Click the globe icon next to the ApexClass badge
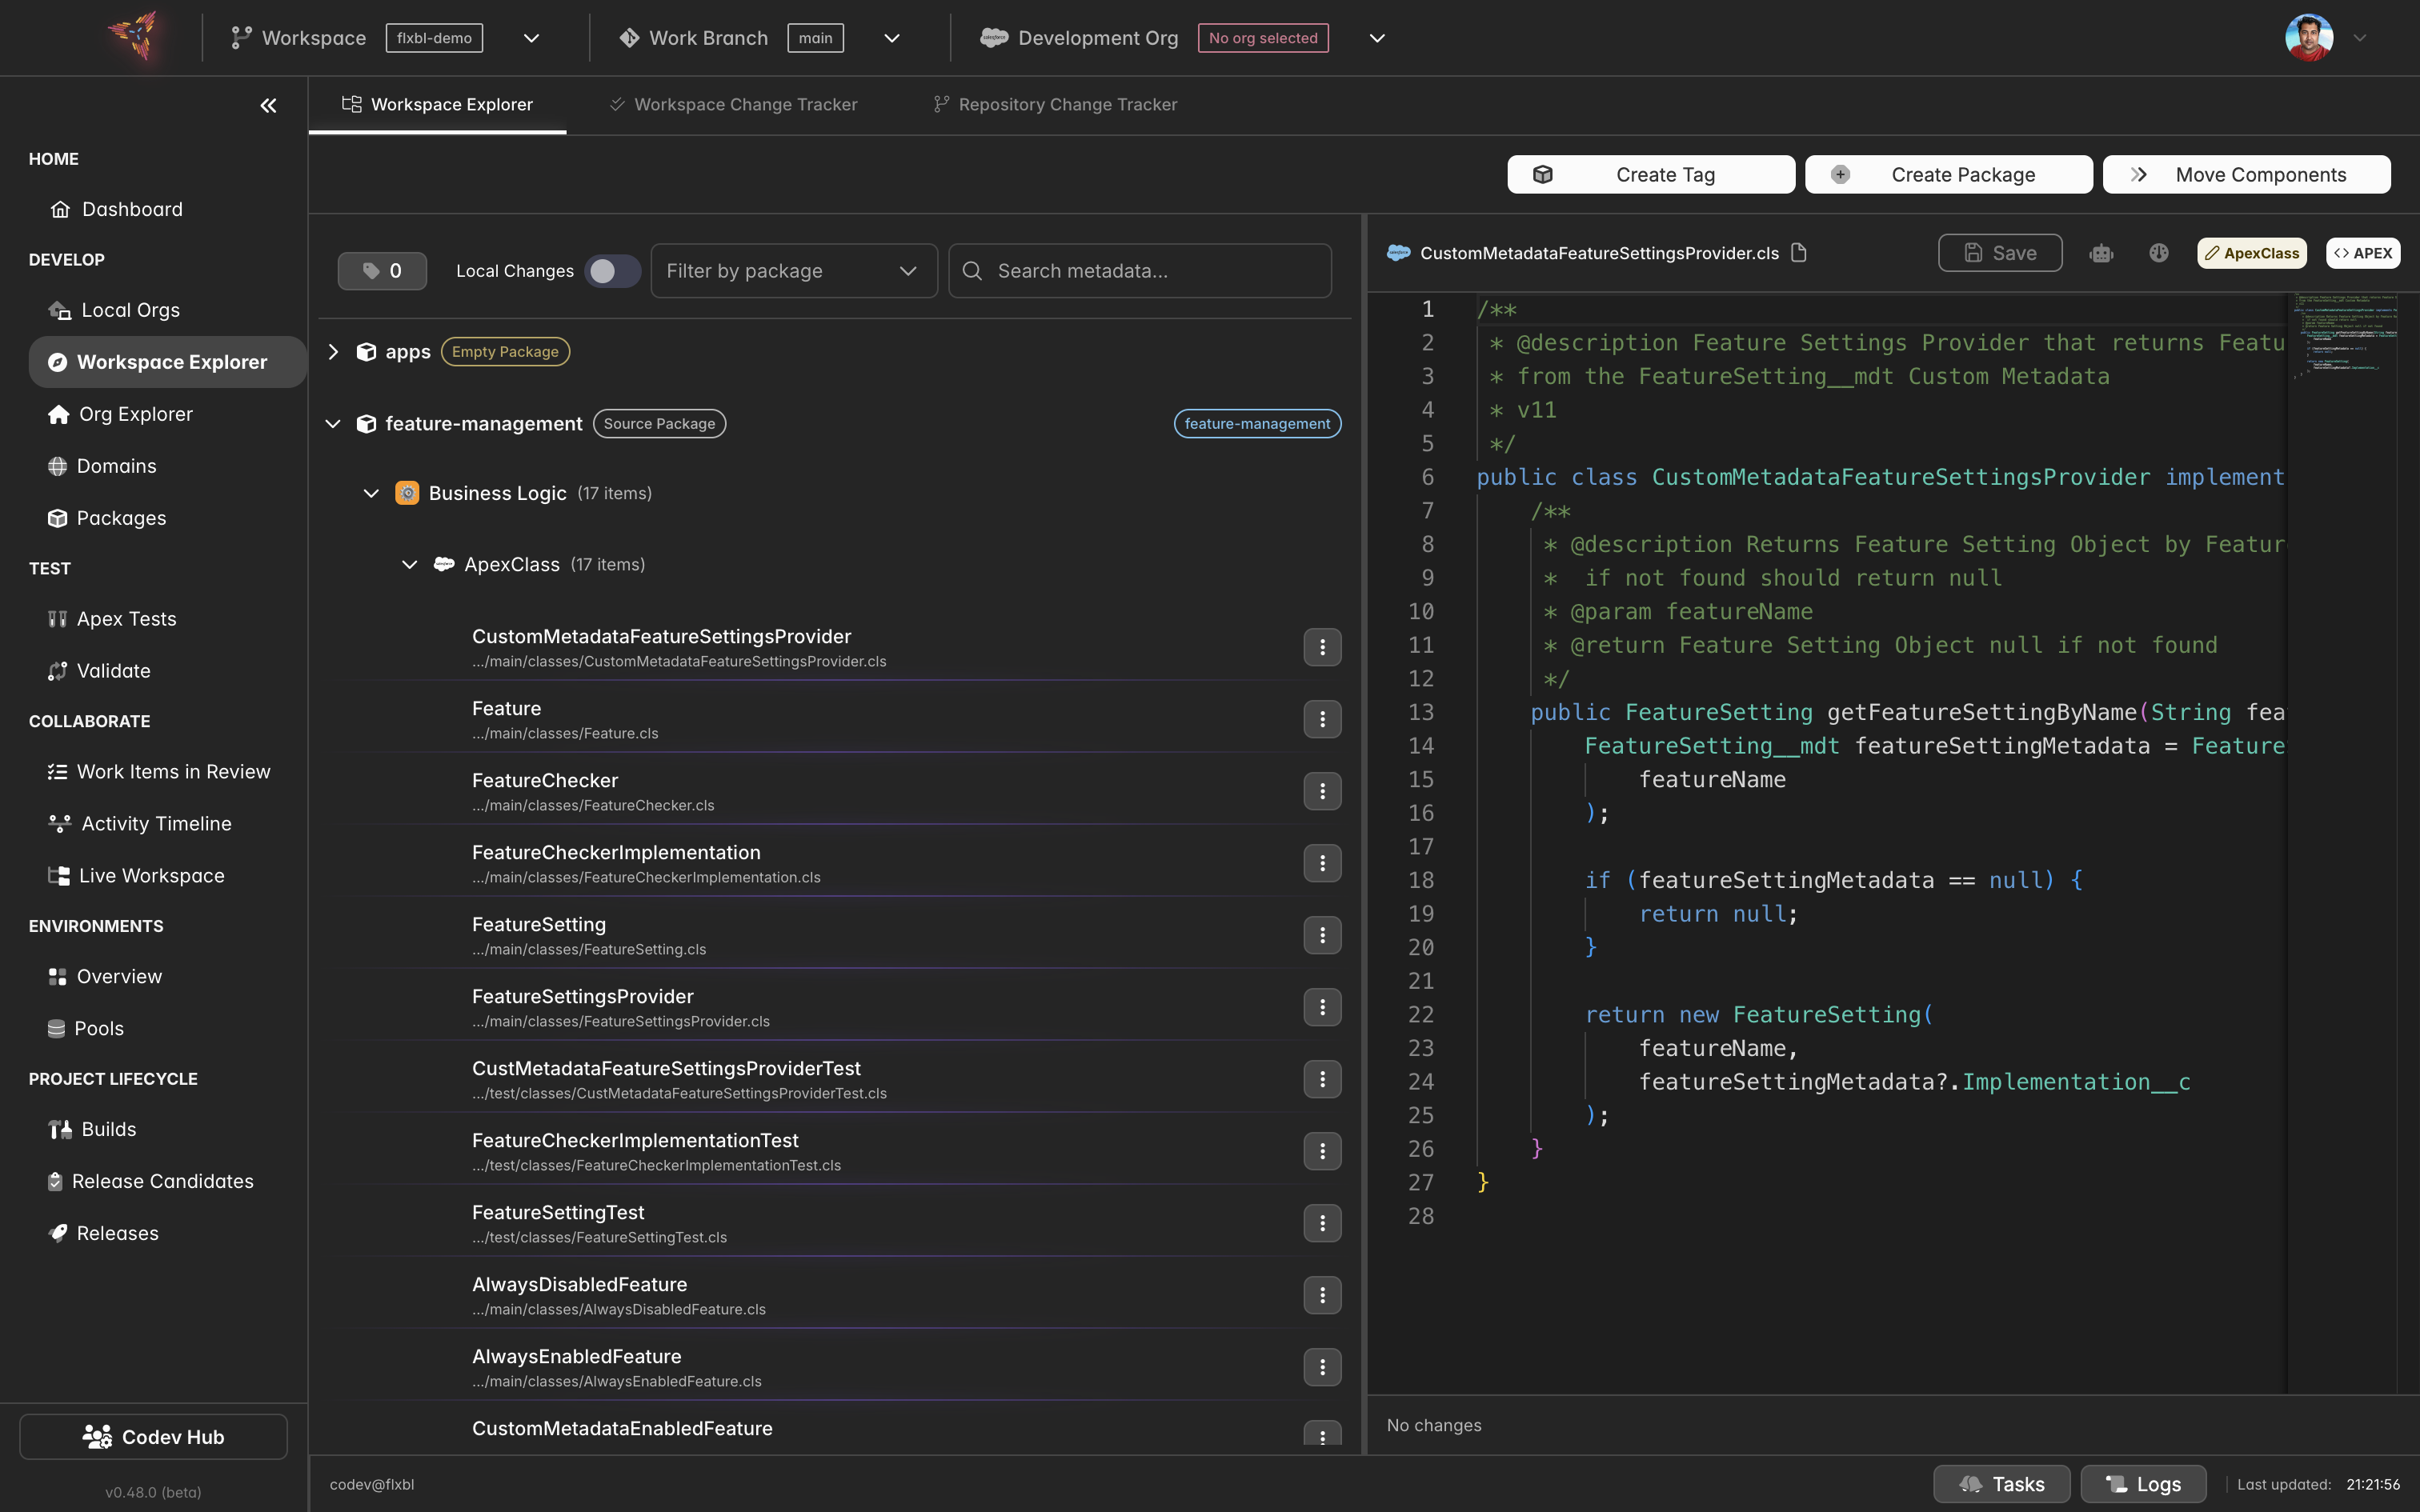Viewport: 2420px width, 1512px height. [x=2159, y=253]
